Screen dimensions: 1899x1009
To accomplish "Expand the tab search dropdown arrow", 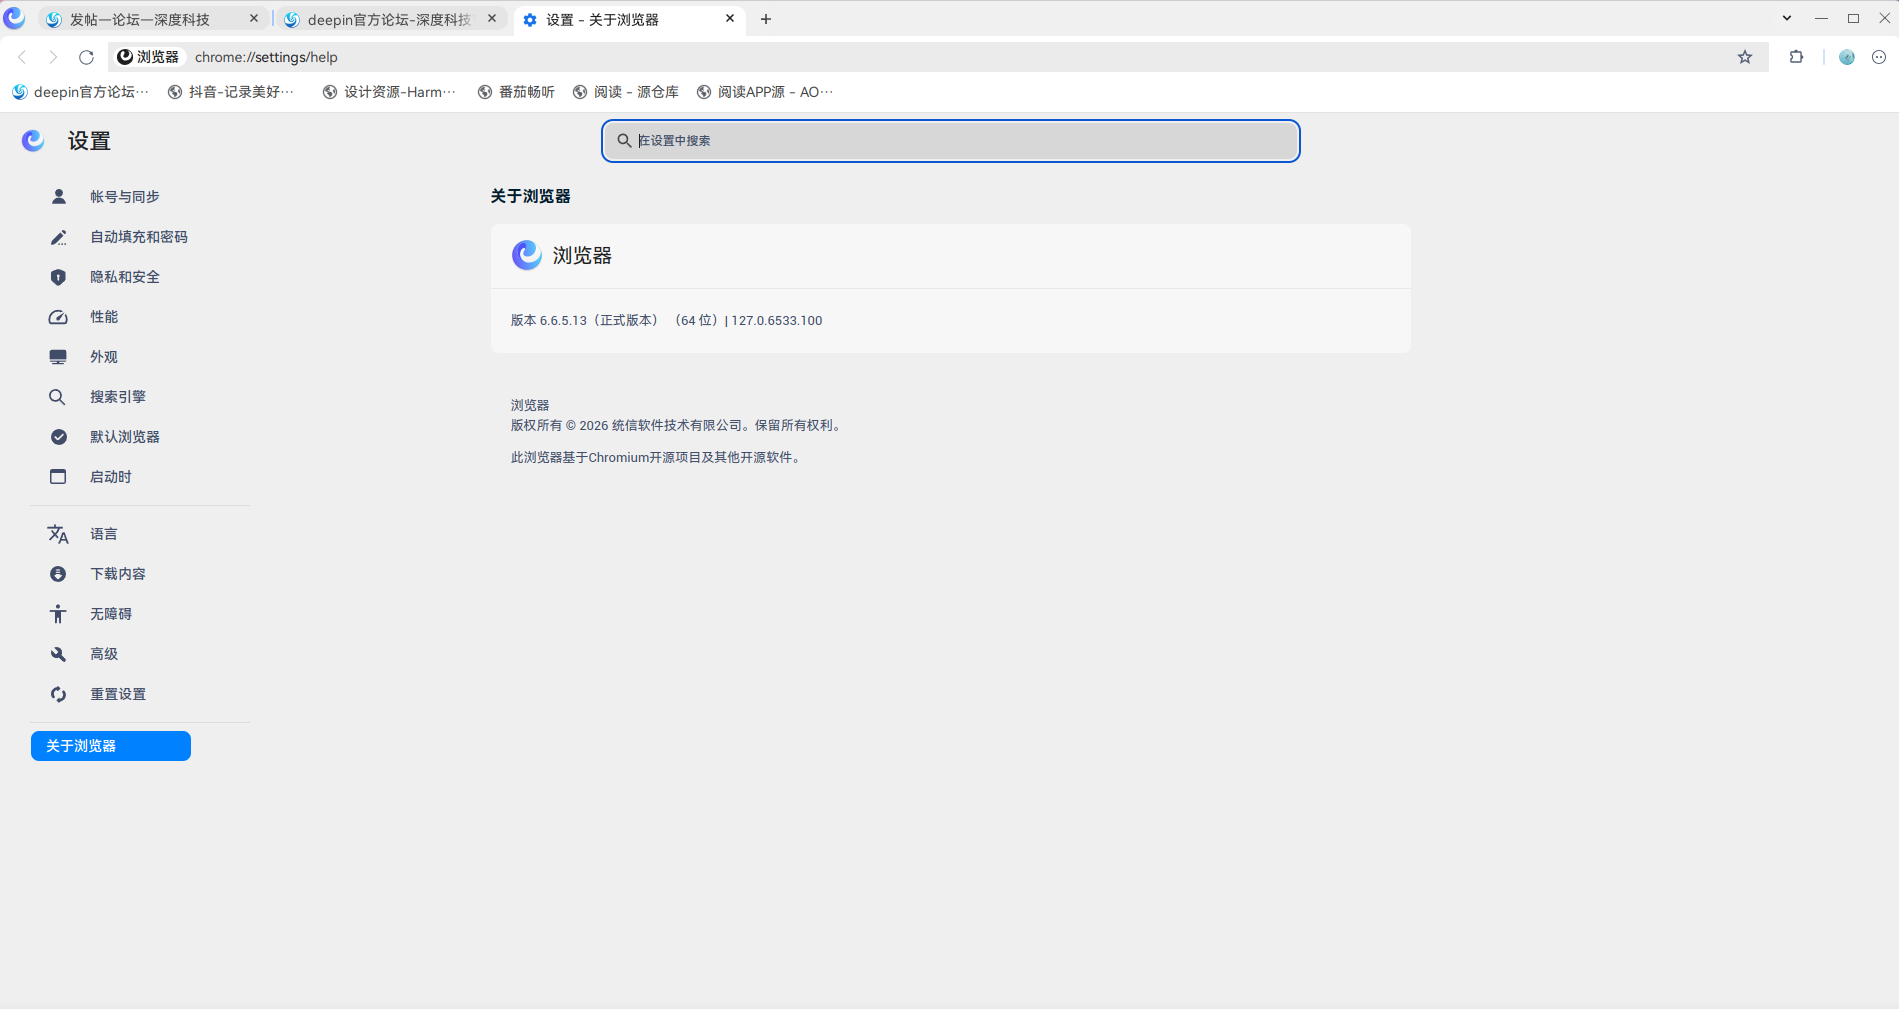I will point(1787,18).
